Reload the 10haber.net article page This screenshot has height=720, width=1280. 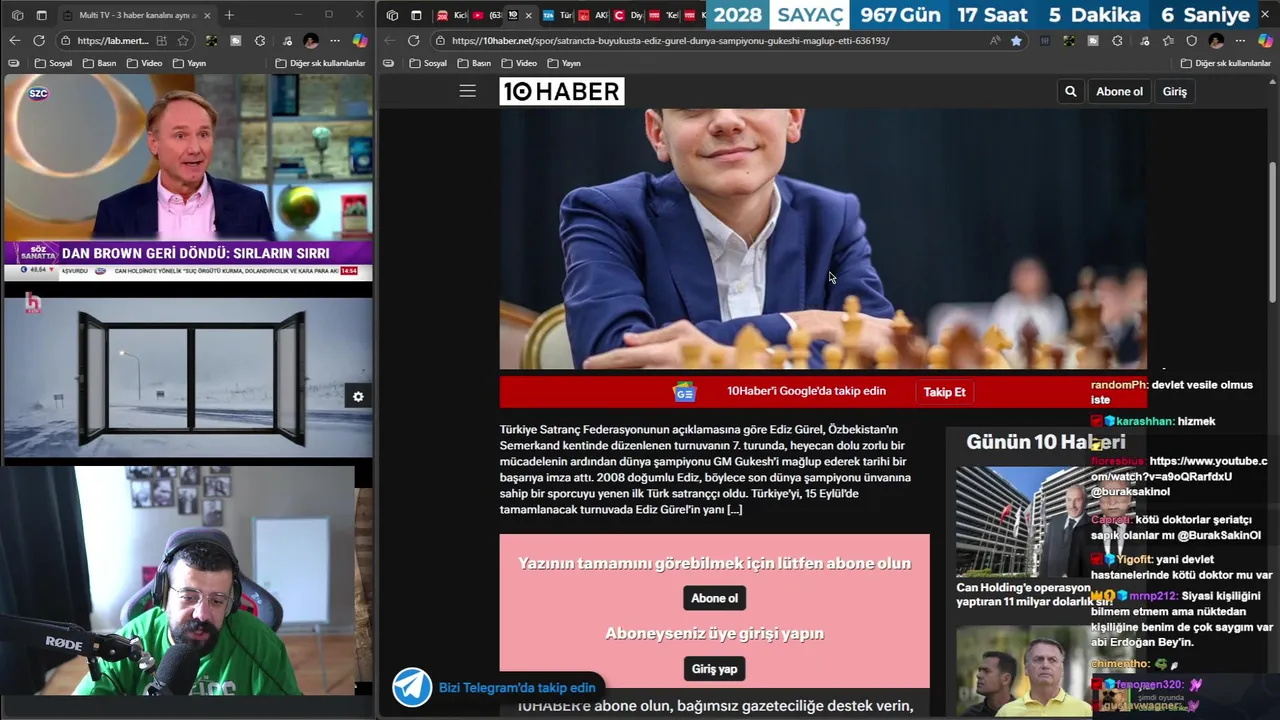click(x=413, y=40)
